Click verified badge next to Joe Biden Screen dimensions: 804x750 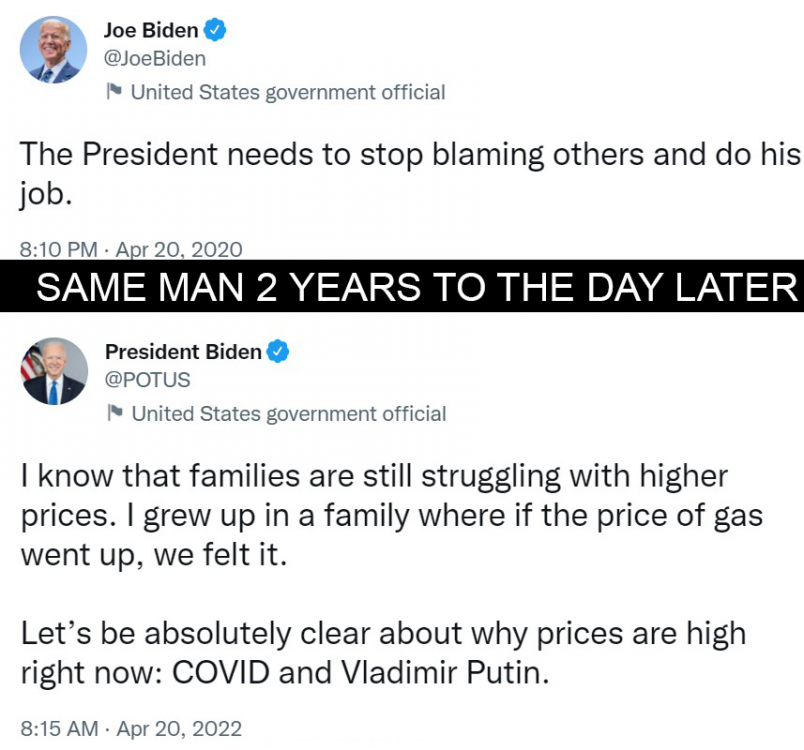point(215,30)
